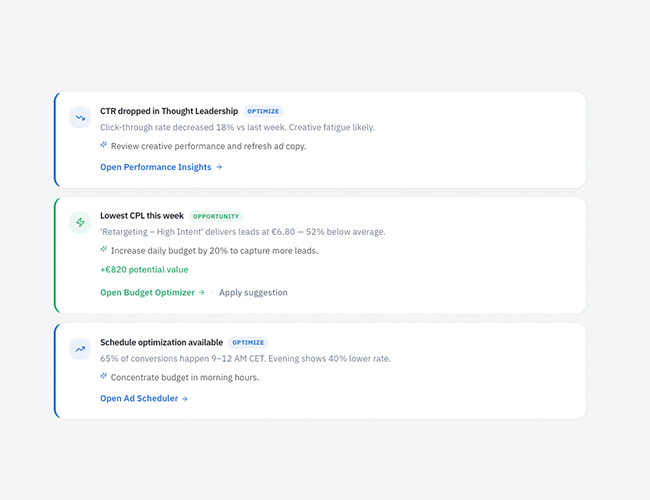The width and height of the screenshot is (650, 500).
Task: Click text 'Increase daily budget by 20%'
Action: pos(169,251)
